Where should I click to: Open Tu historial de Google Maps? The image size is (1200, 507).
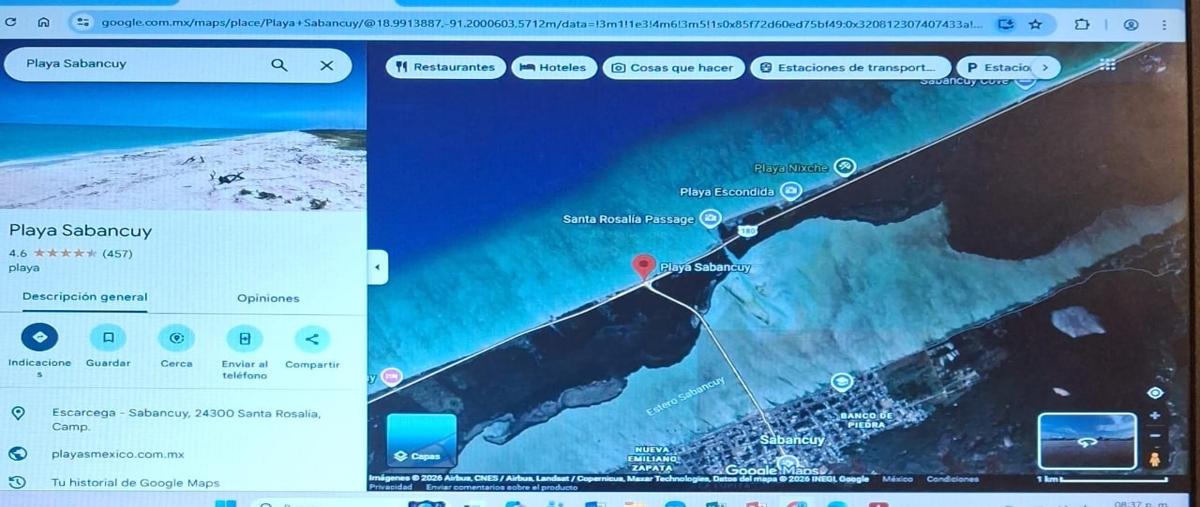coord(135,483)
